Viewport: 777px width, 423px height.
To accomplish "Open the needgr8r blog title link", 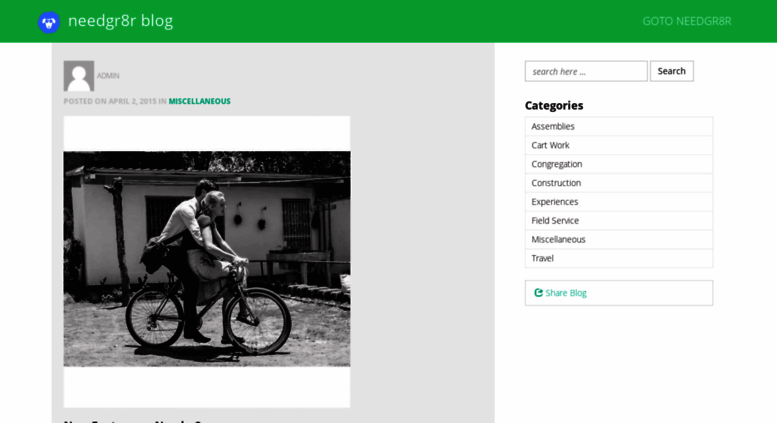I will tap(120, 21).
